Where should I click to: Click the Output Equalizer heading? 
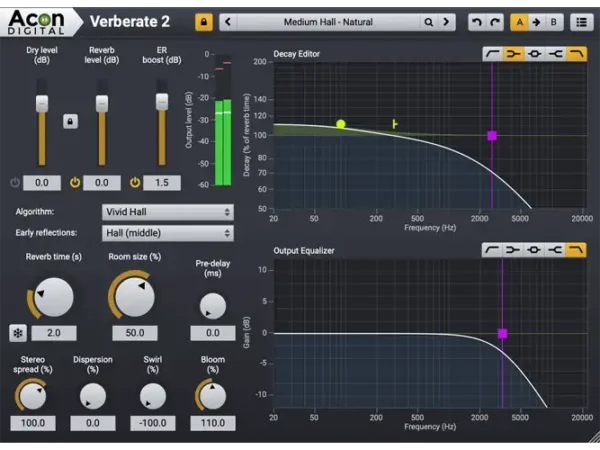(304, 251)
